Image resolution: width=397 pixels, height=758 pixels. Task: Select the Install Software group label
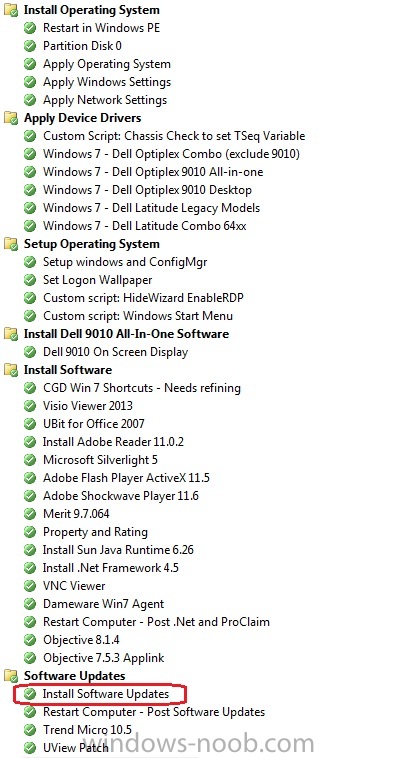[x=68, y=370]
